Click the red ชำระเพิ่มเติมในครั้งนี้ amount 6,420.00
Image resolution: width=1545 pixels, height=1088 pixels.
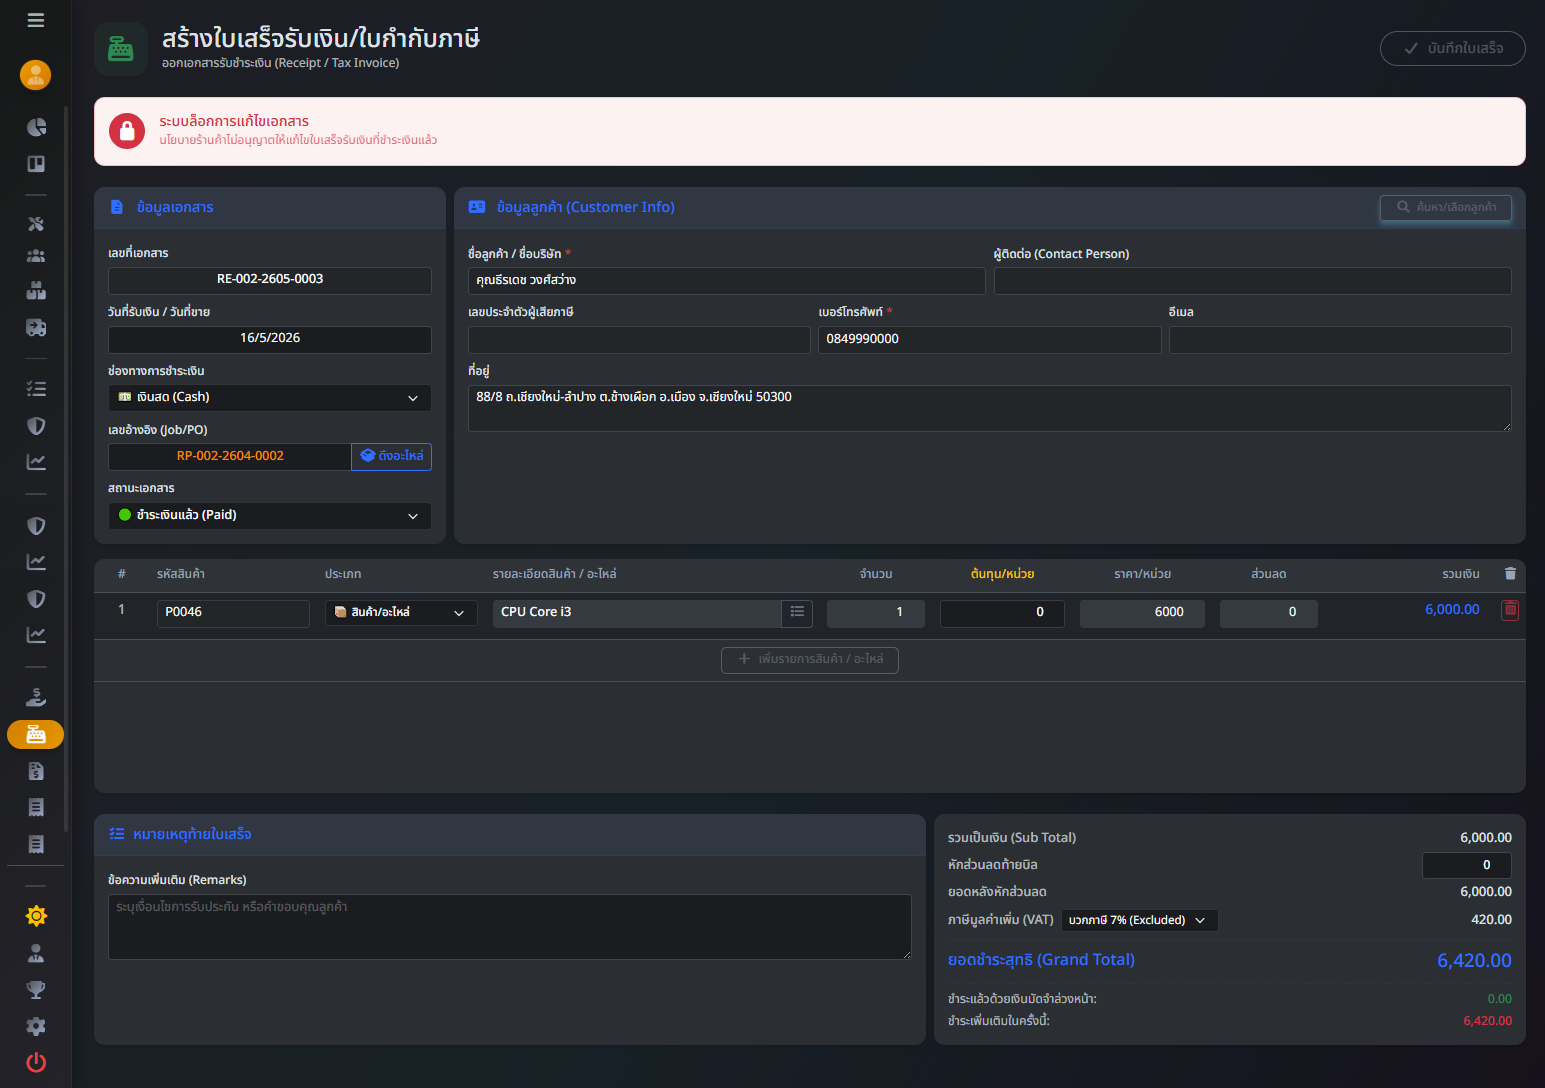[1488, 1022]
